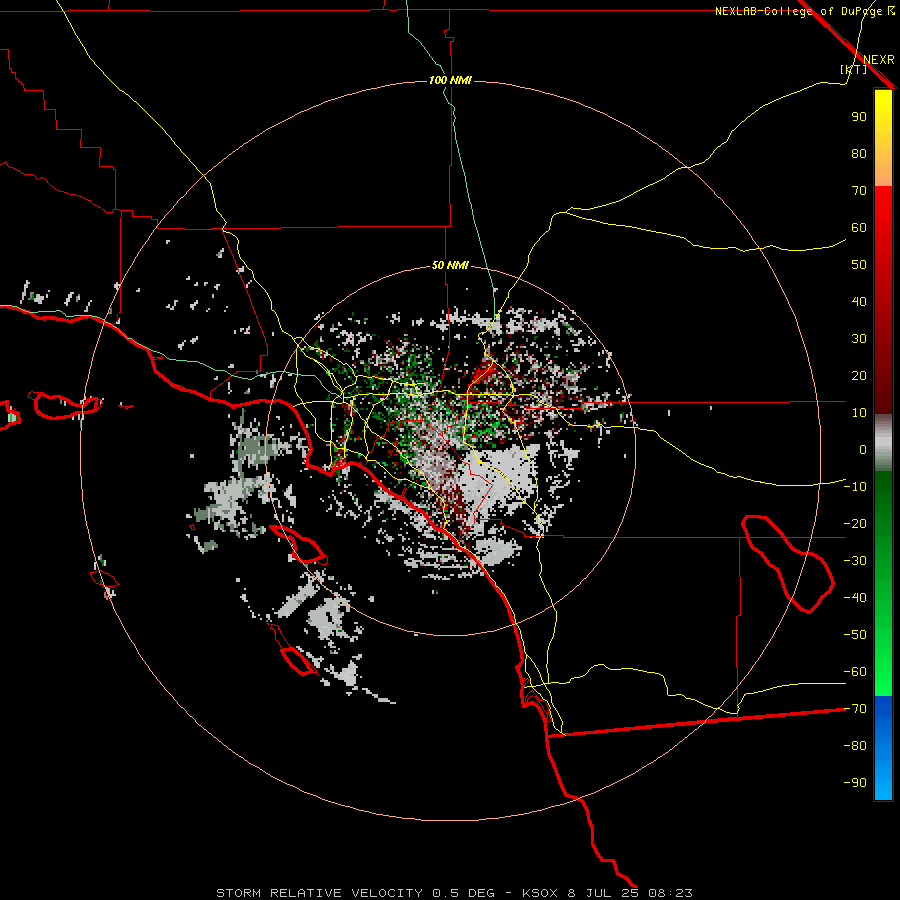Click the "50 NMI" range ring label
Viewport: 900px width, 900px height.
[x=450, y=265]
